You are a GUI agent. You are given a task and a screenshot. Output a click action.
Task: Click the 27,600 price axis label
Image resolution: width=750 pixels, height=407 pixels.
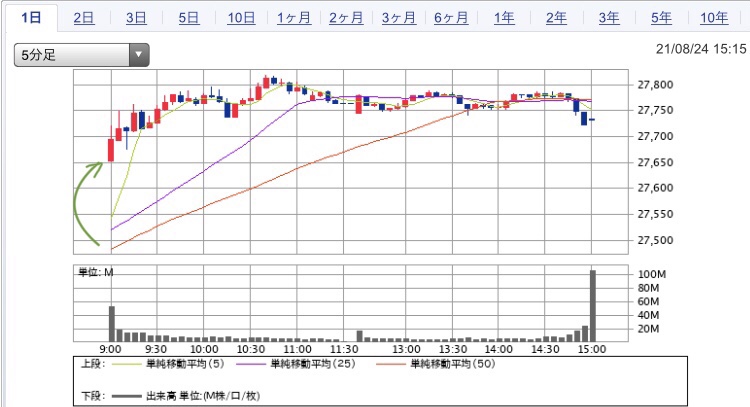pos(655,188)
